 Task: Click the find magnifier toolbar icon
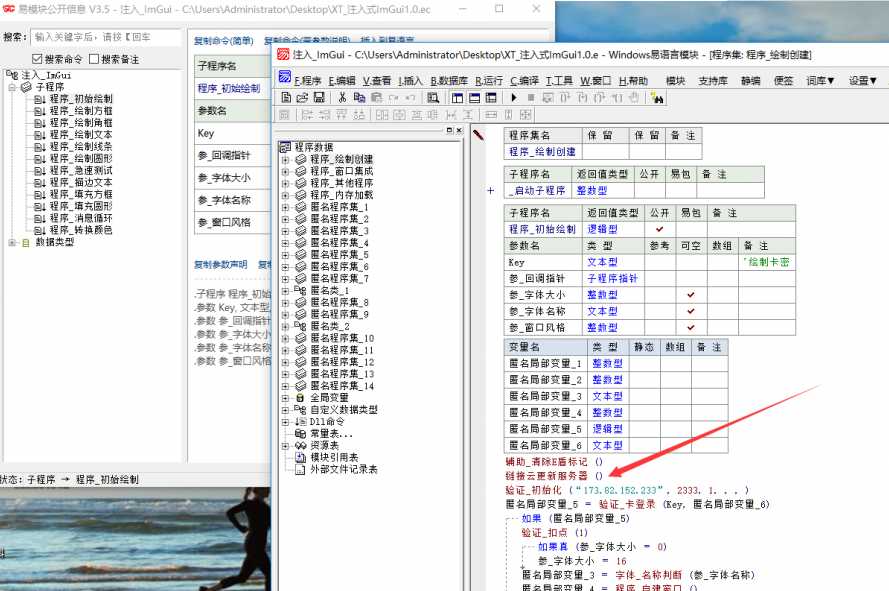433,98
